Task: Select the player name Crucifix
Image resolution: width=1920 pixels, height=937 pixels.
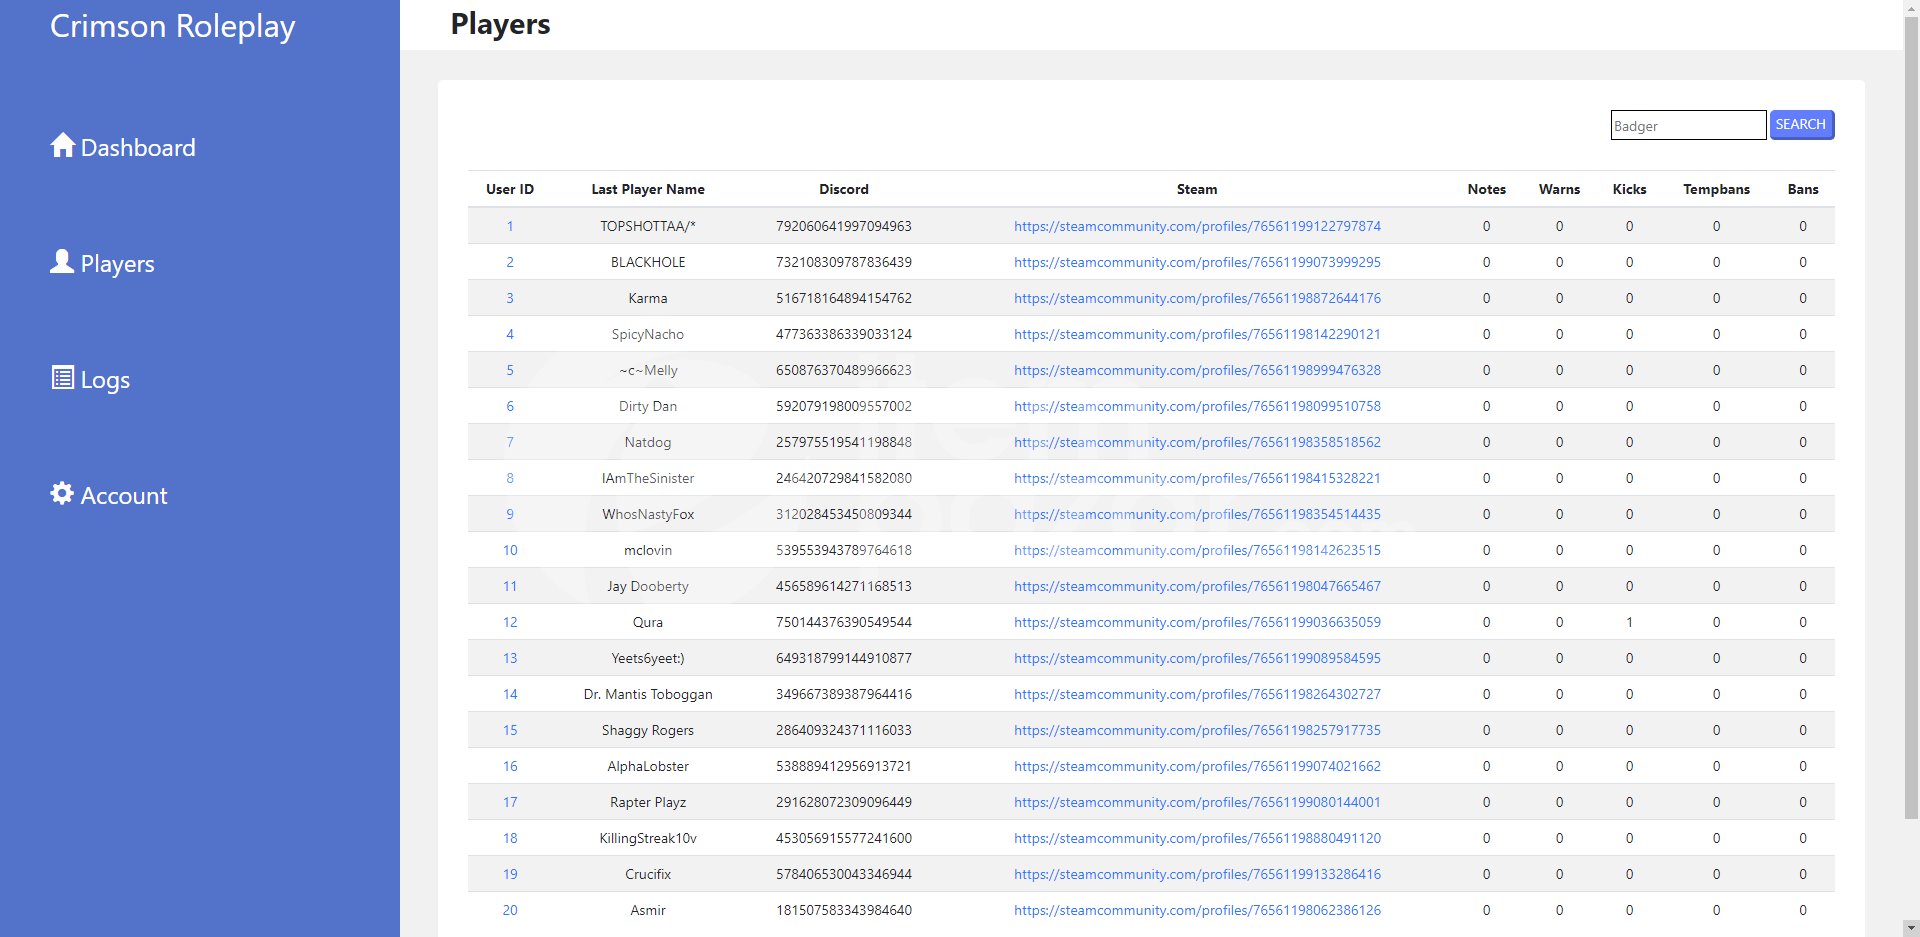Action: [648, 874]
